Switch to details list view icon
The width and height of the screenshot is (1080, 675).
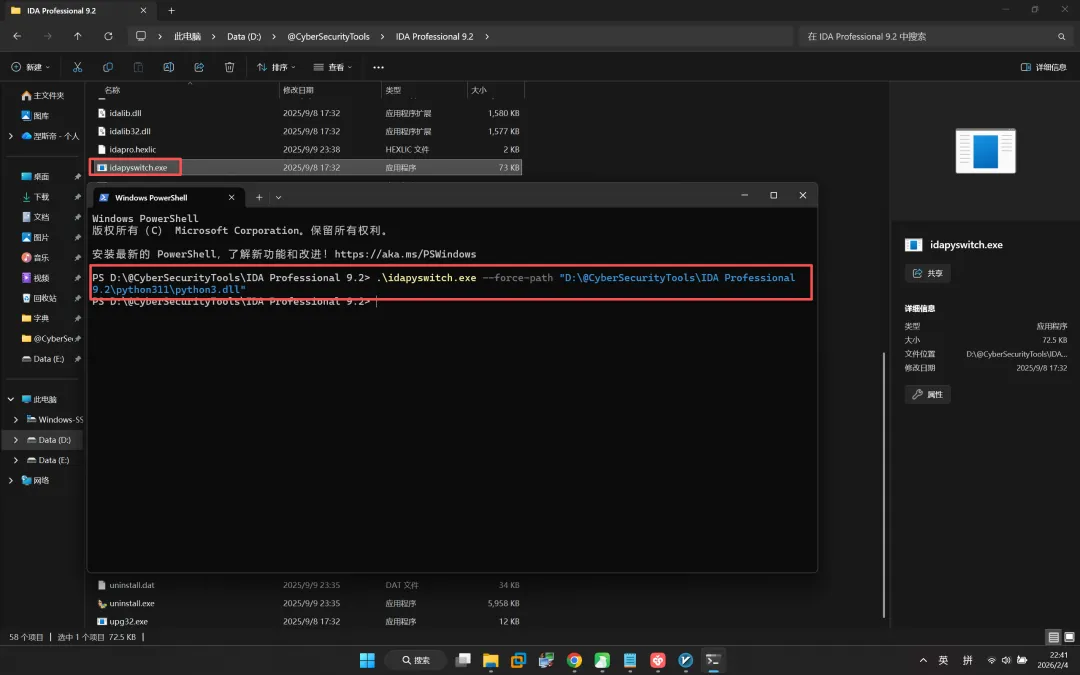click(1053, 637)
